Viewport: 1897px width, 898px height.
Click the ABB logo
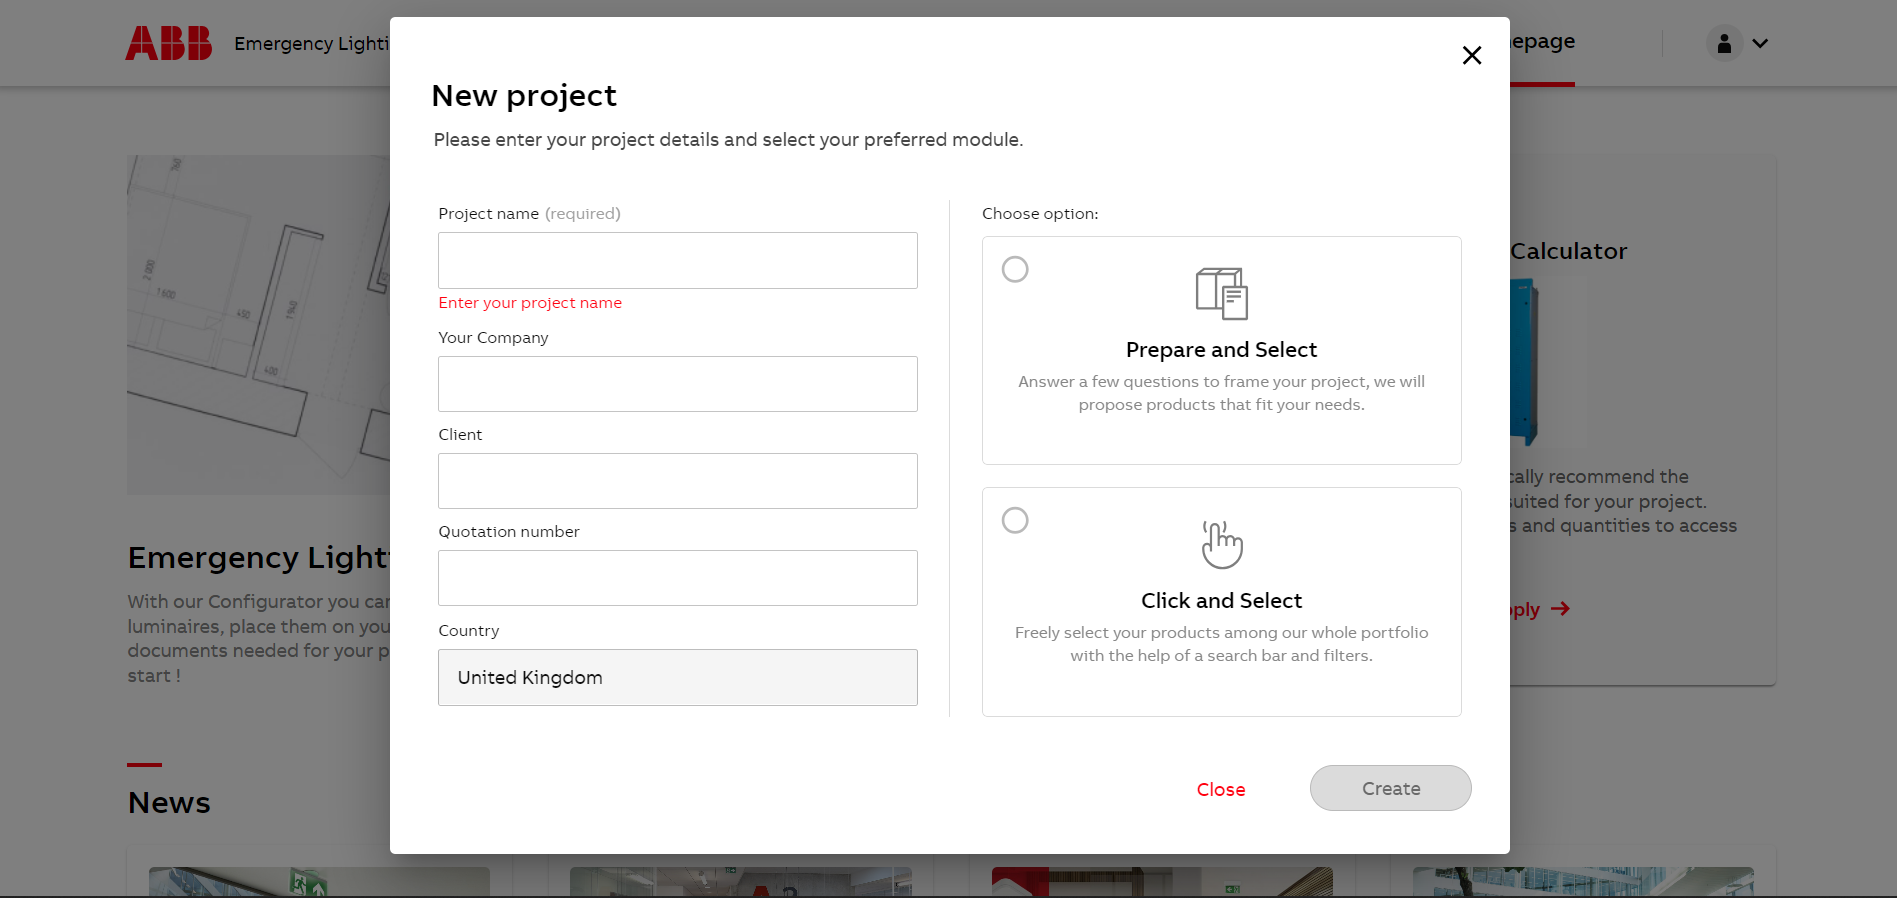click(168, 43)
